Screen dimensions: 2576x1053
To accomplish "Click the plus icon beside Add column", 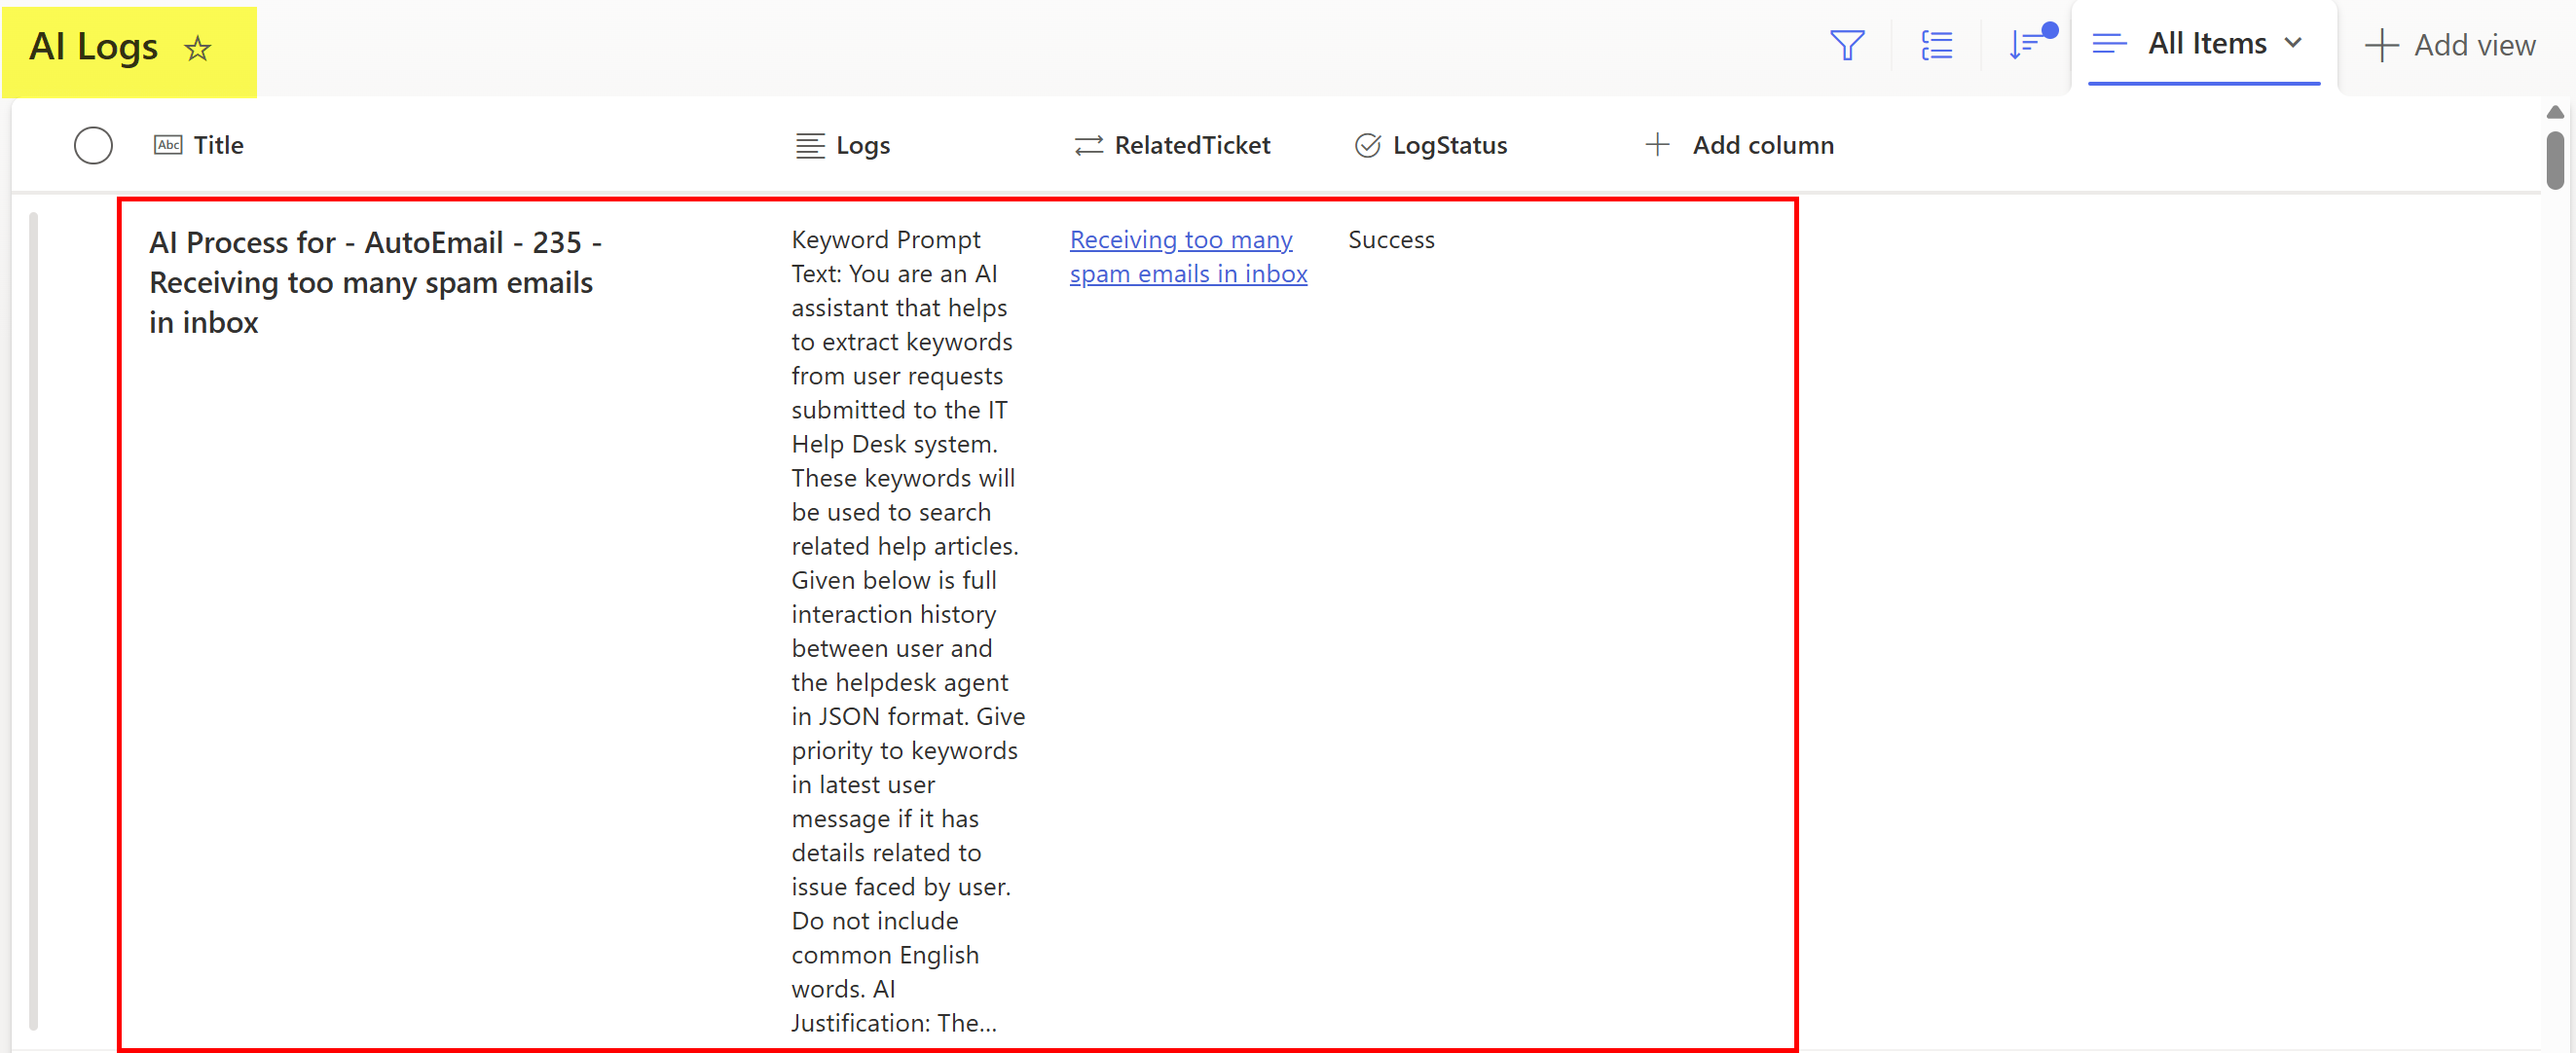I will (x=1657, y=145).
